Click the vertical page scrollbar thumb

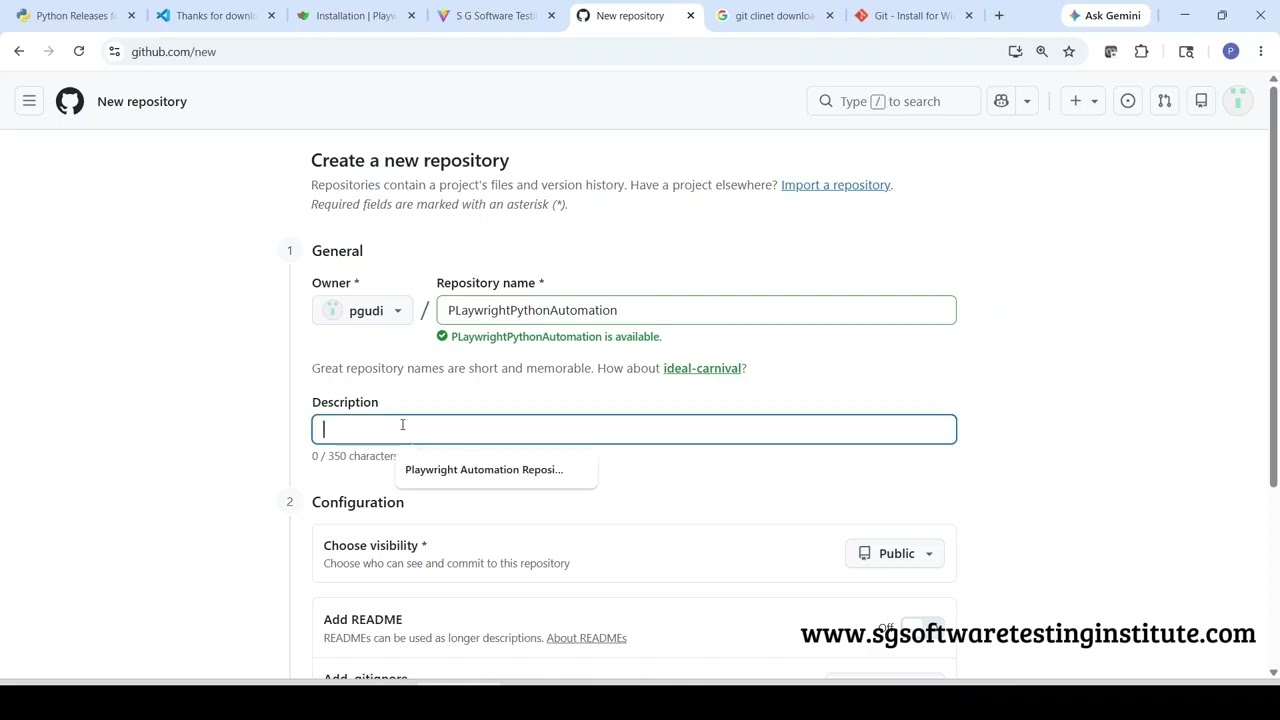point(1273,285)
